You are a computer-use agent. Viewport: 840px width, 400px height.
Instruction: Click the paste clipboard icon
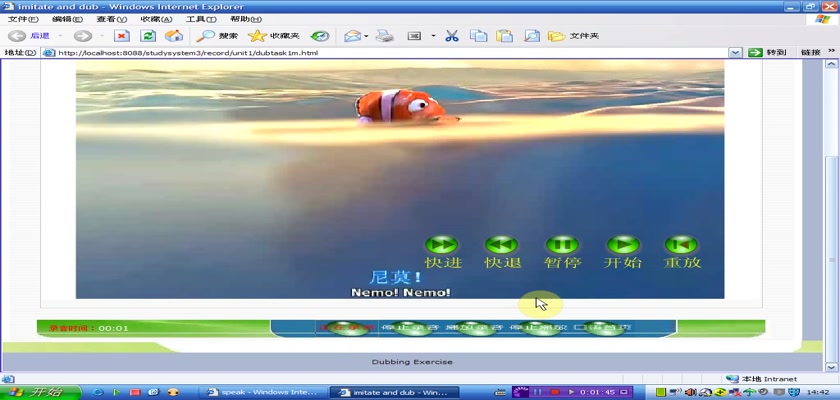pyautogui.click(x=504, y=36)
